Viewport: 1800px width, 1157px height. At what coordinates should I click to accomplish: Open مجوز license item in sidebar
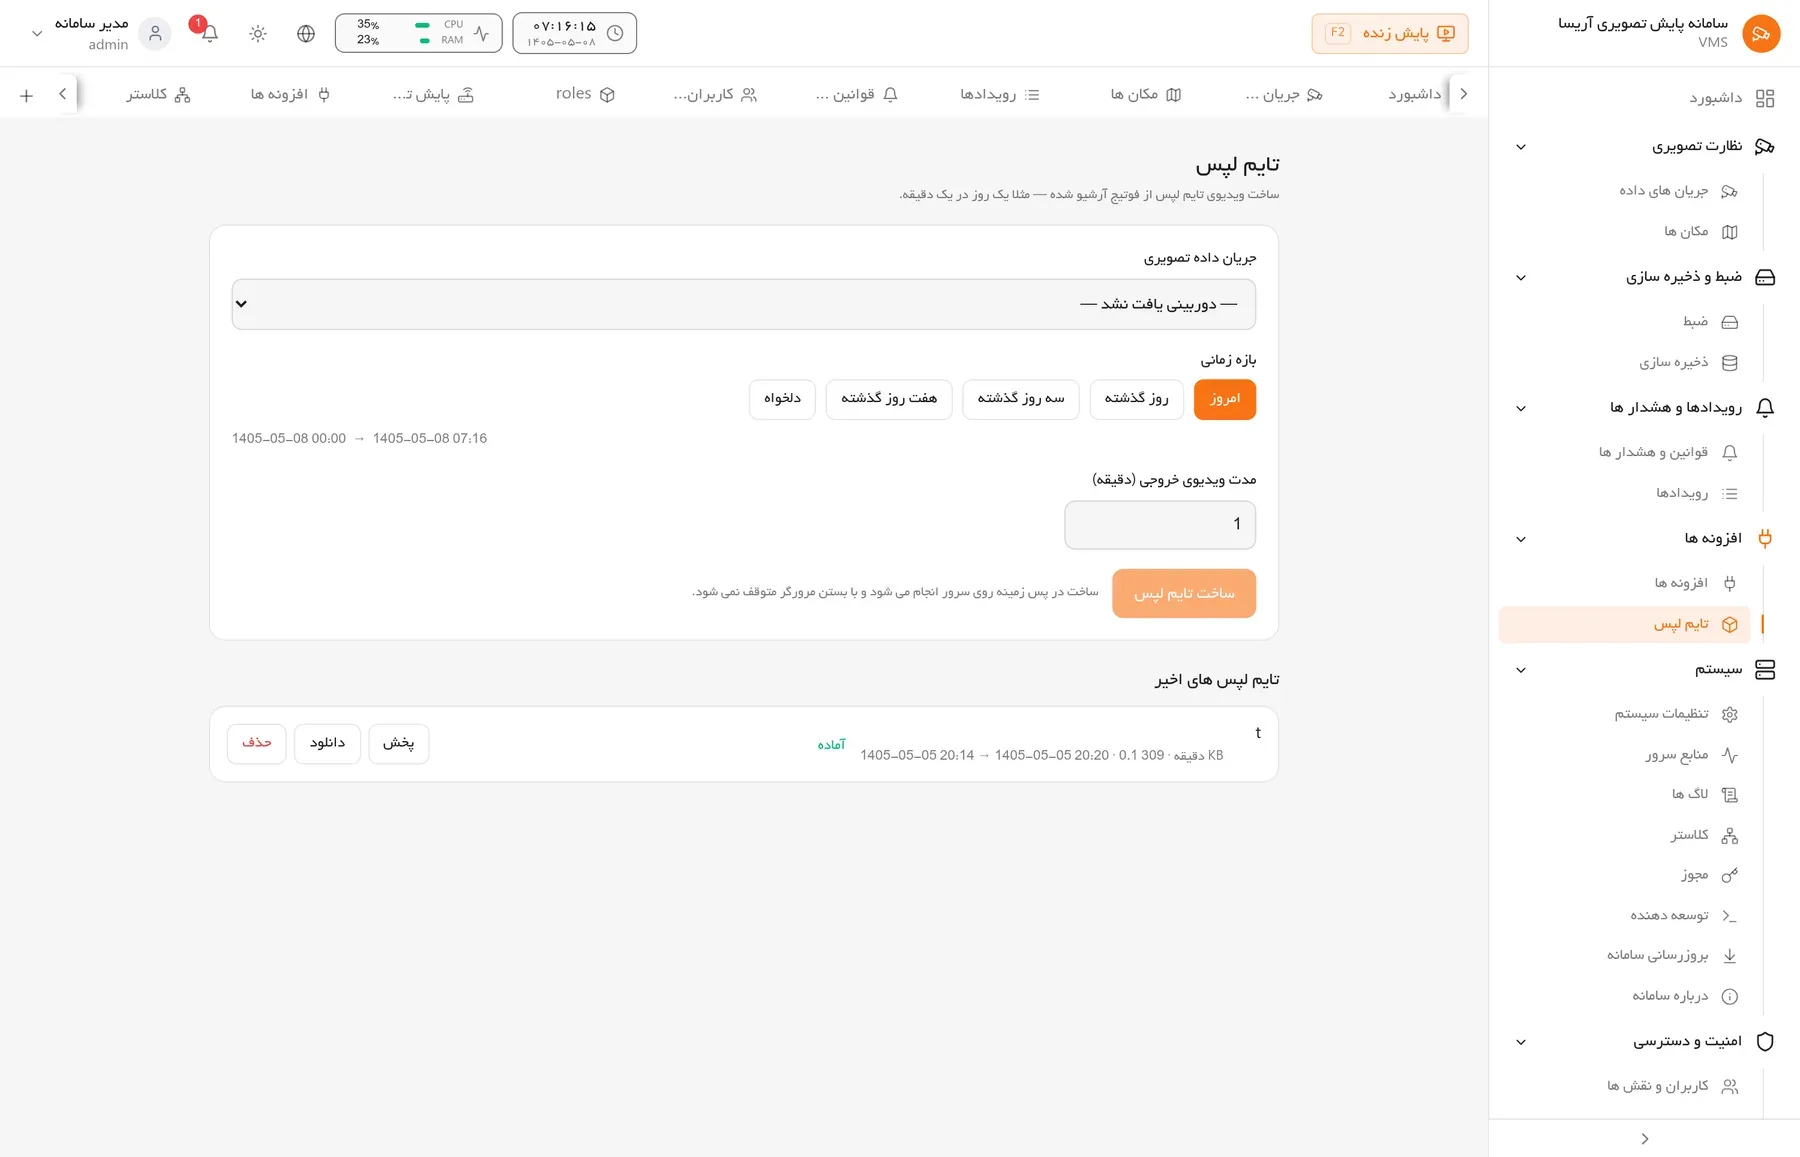pyautogui.click(x=1709, y=875)
